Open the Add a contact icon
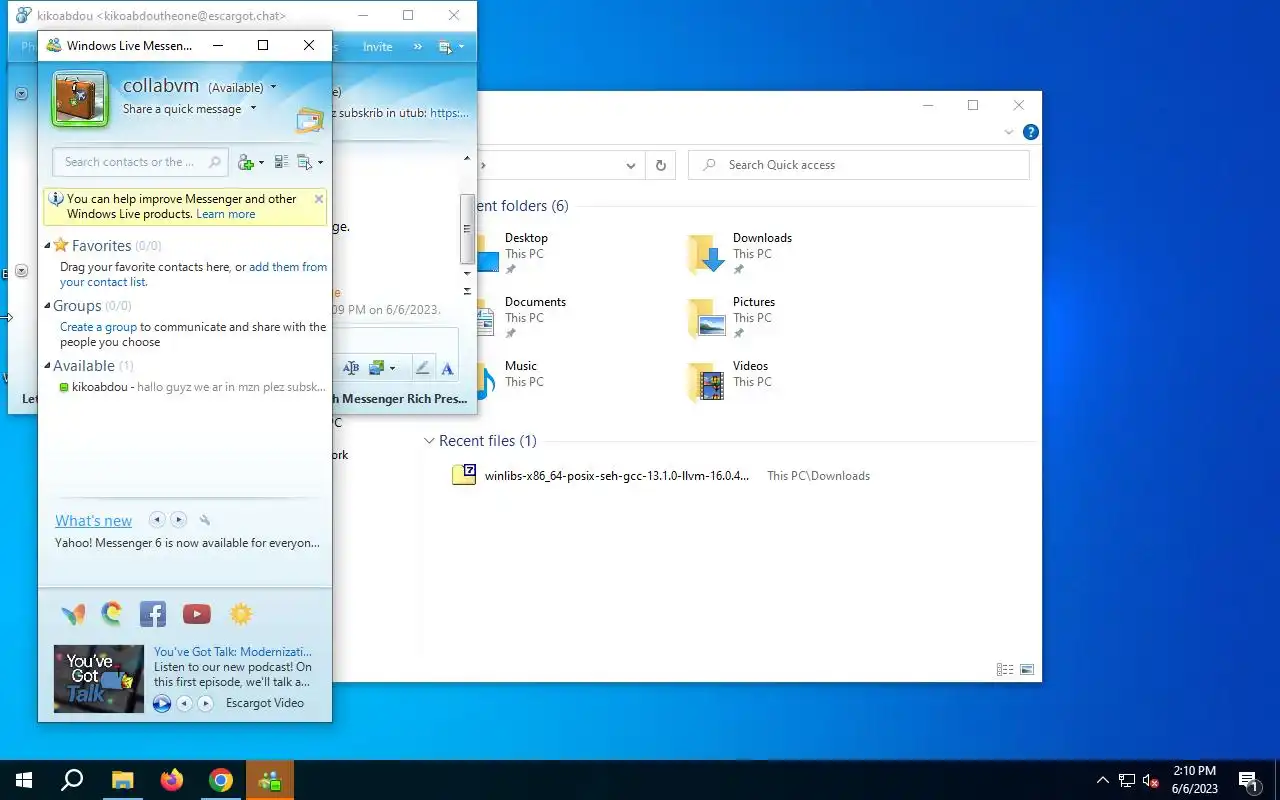 click(245, 162)
